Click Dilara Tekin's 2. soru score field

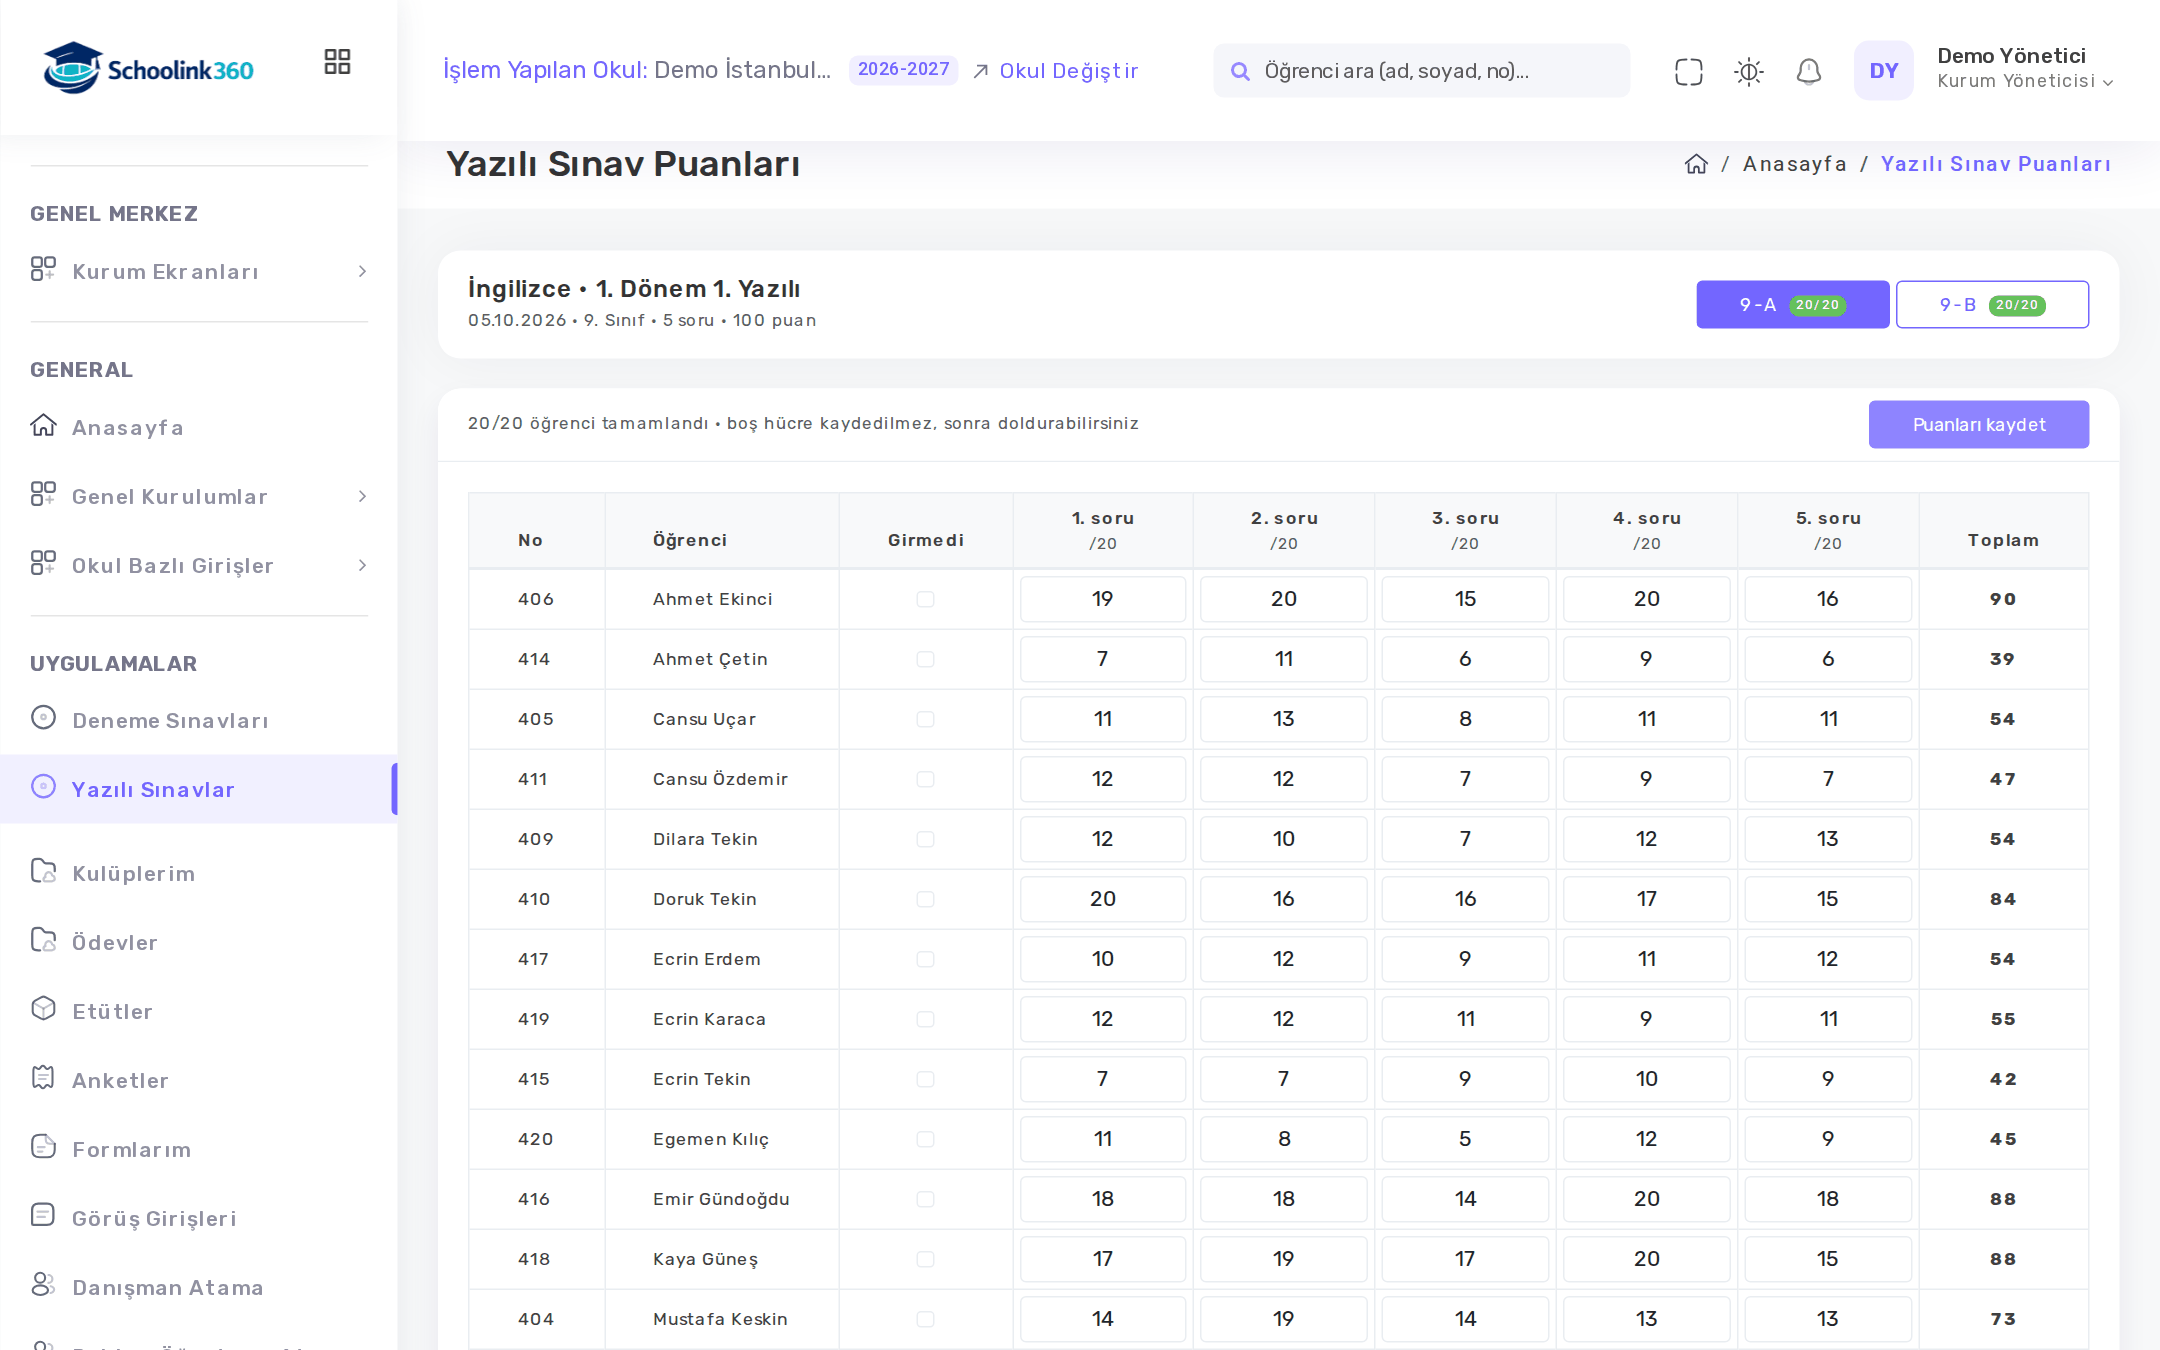pos(1283,839)
